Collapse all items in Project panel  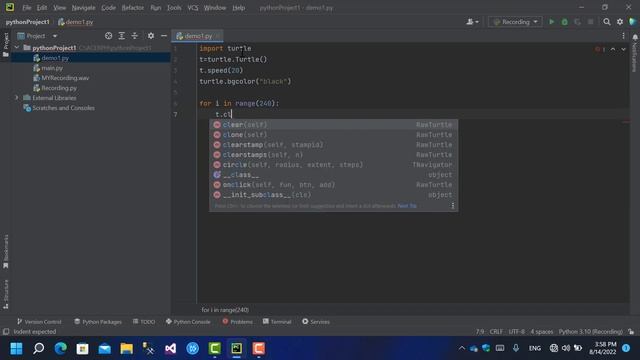click(x=135, y=36)
